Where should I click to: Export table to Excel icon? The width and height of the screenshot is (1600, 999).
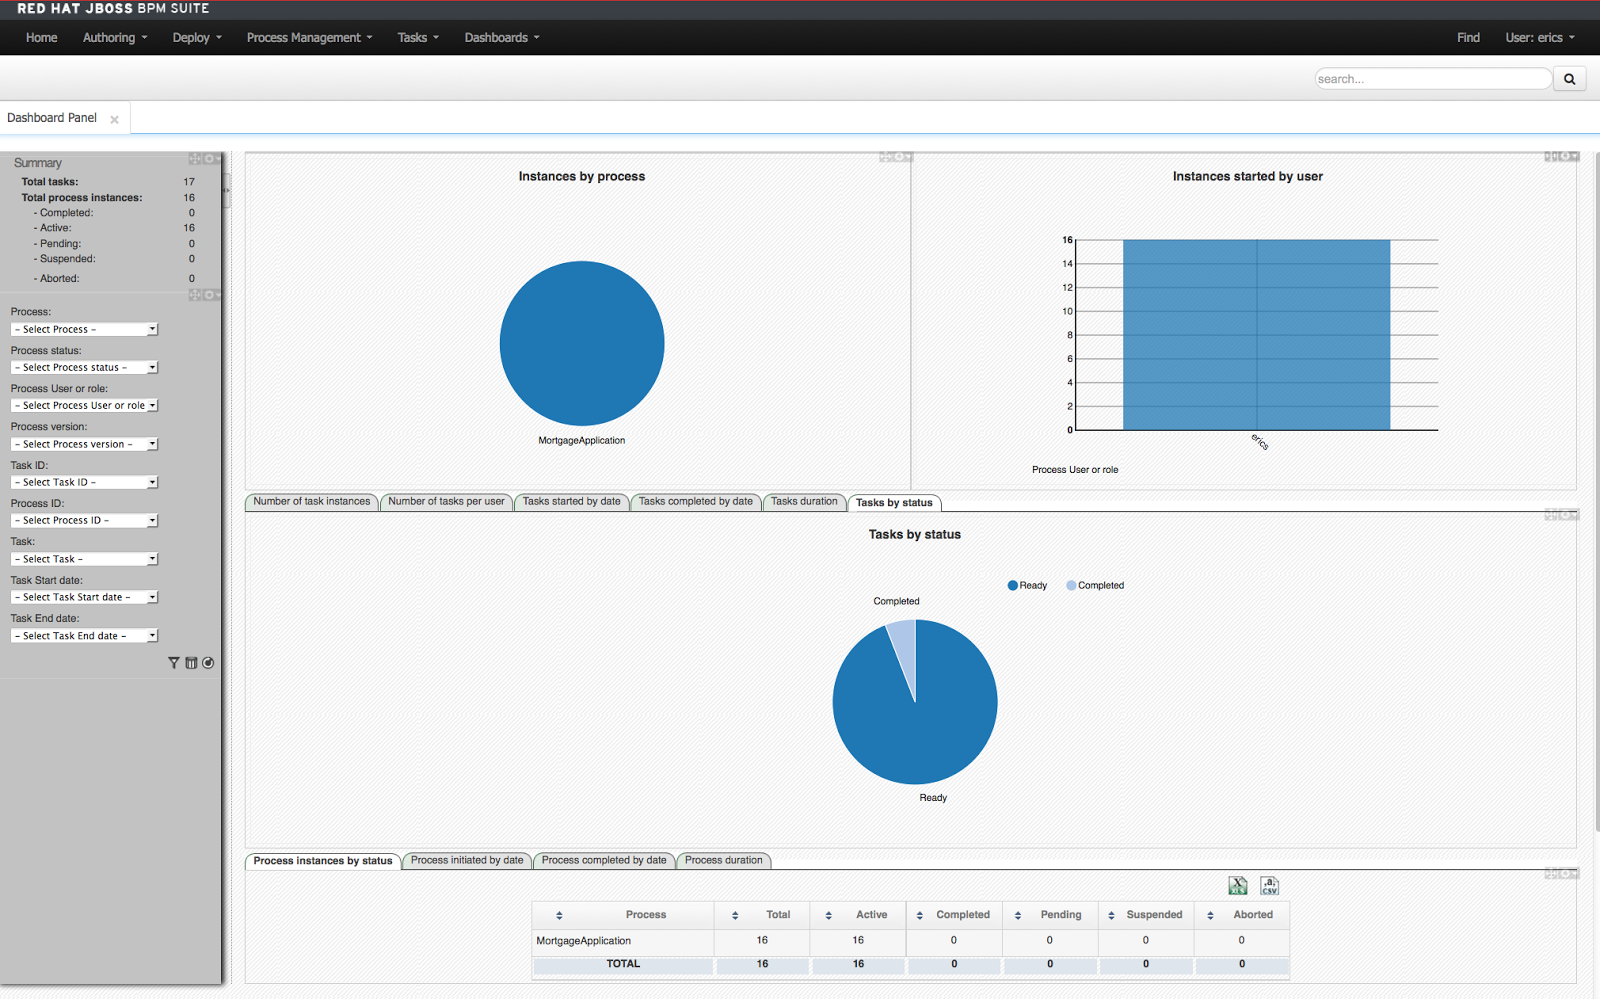point(1238,886)
